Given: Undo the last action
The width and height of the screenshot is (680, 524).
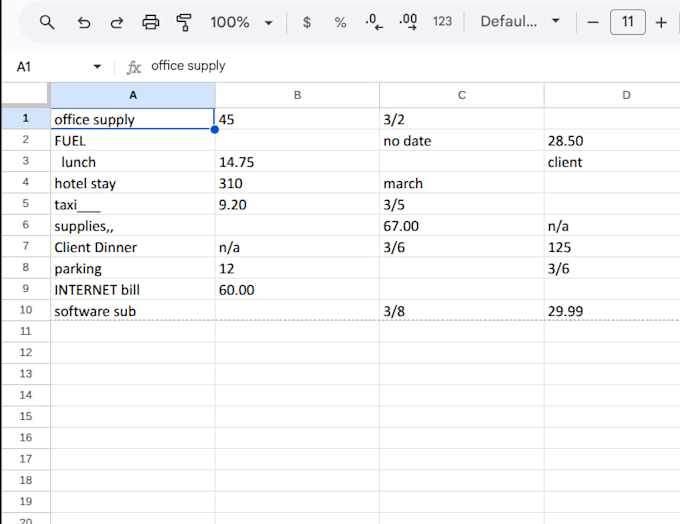Looking at the screenshot, I should tap(84, 22).
